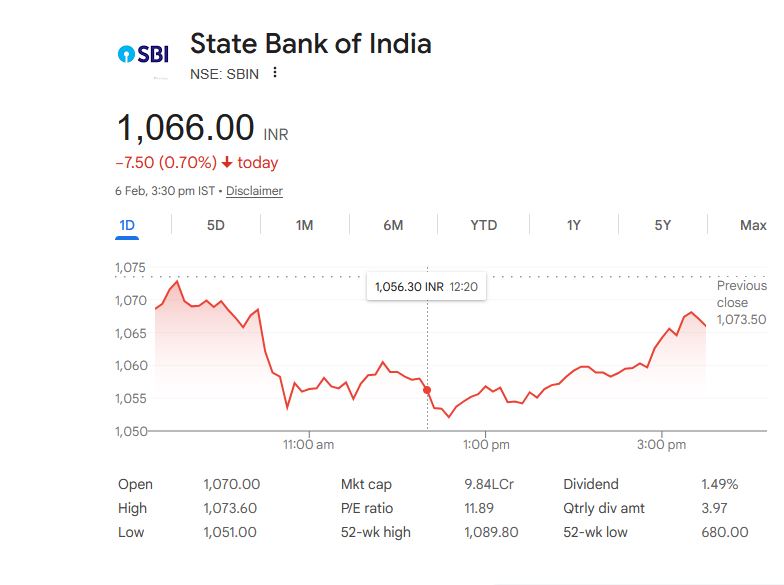Open the 5Y chart tab

662,225
